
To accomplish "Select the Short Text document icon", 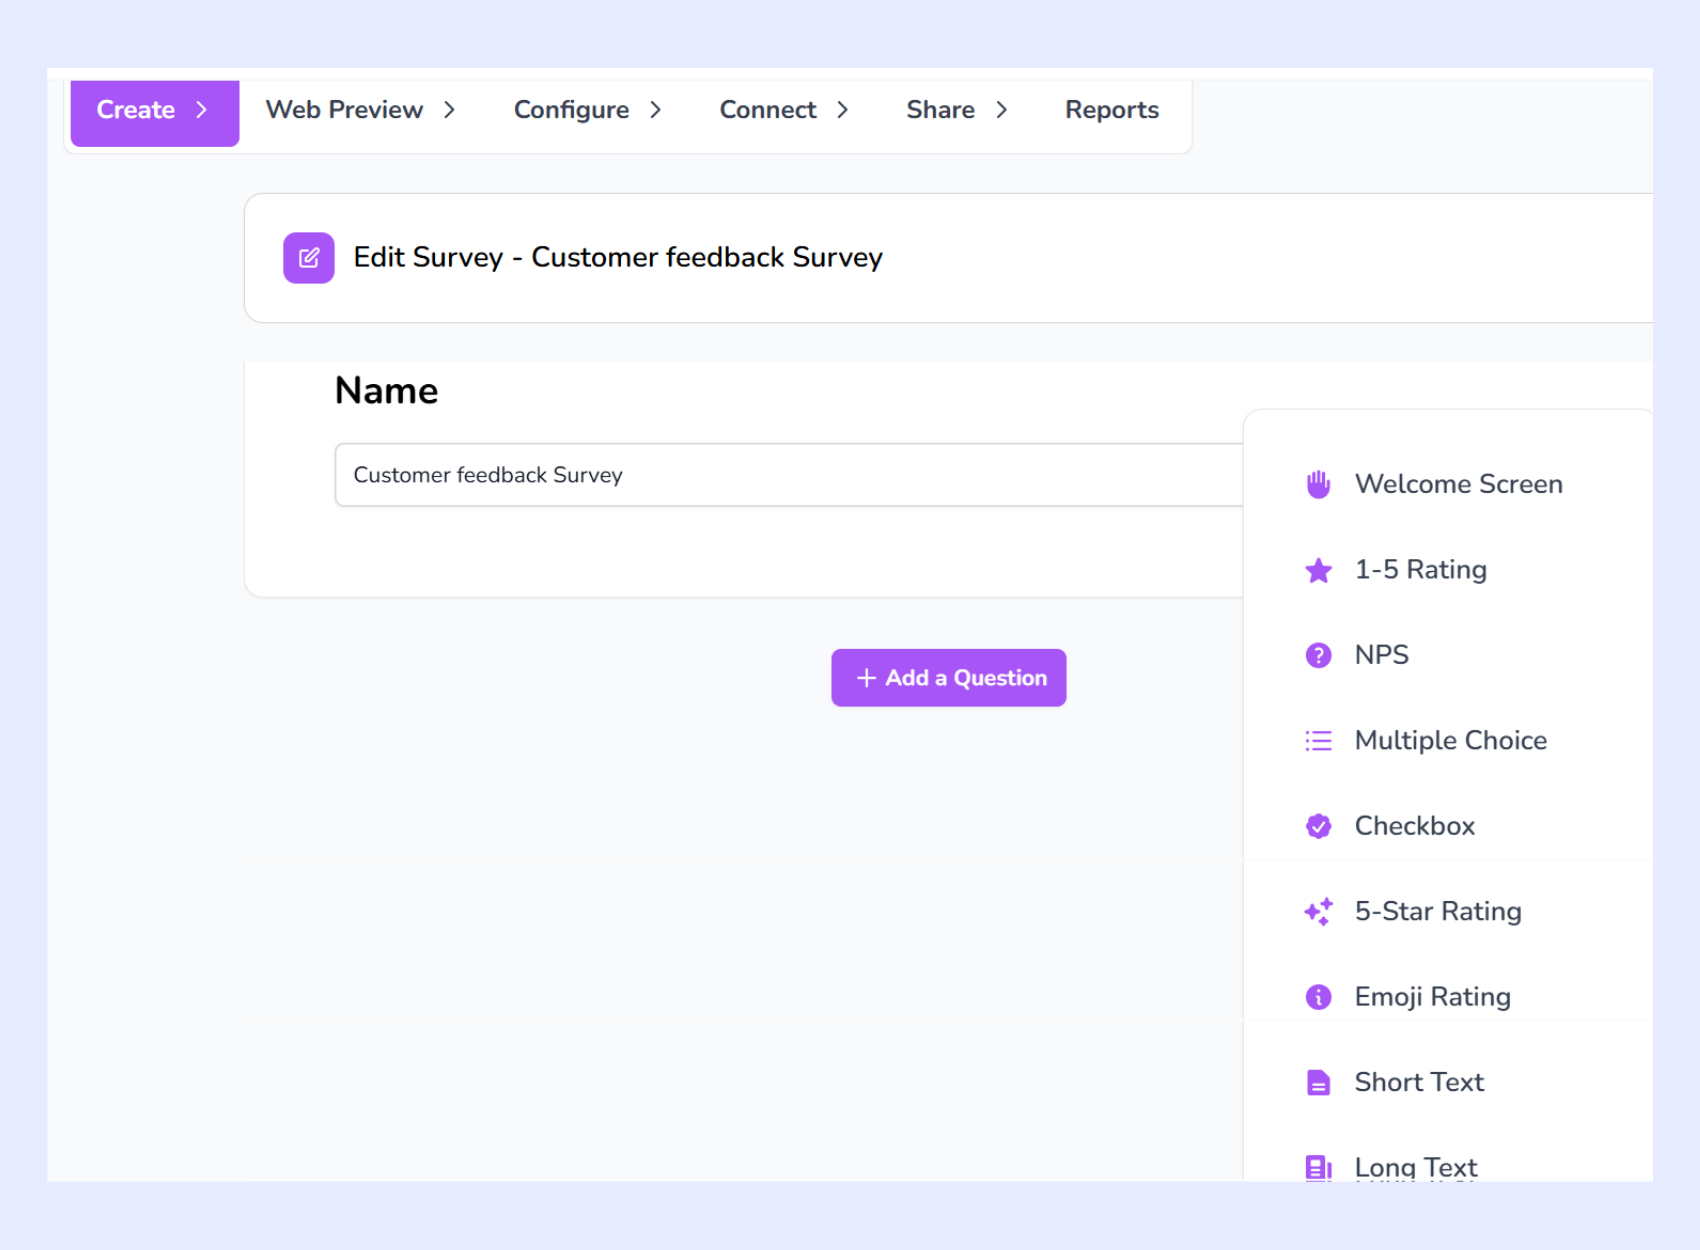I will tap(1318, 1081).
